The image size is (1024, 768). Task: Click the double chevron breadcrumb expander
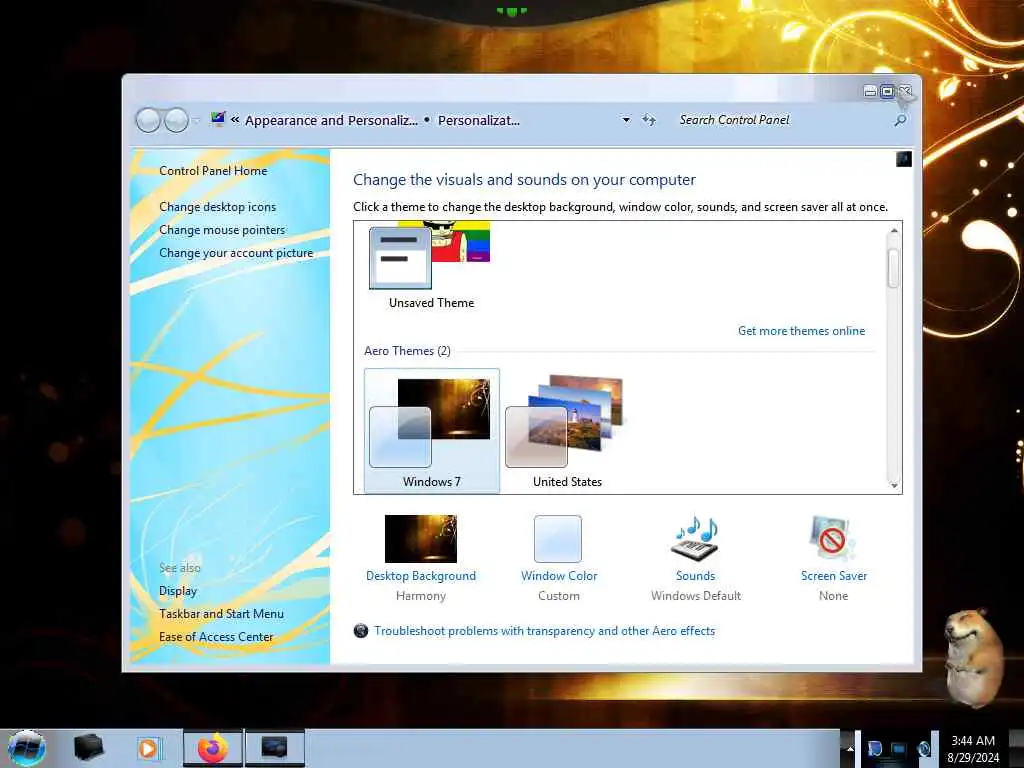point(235,120)
